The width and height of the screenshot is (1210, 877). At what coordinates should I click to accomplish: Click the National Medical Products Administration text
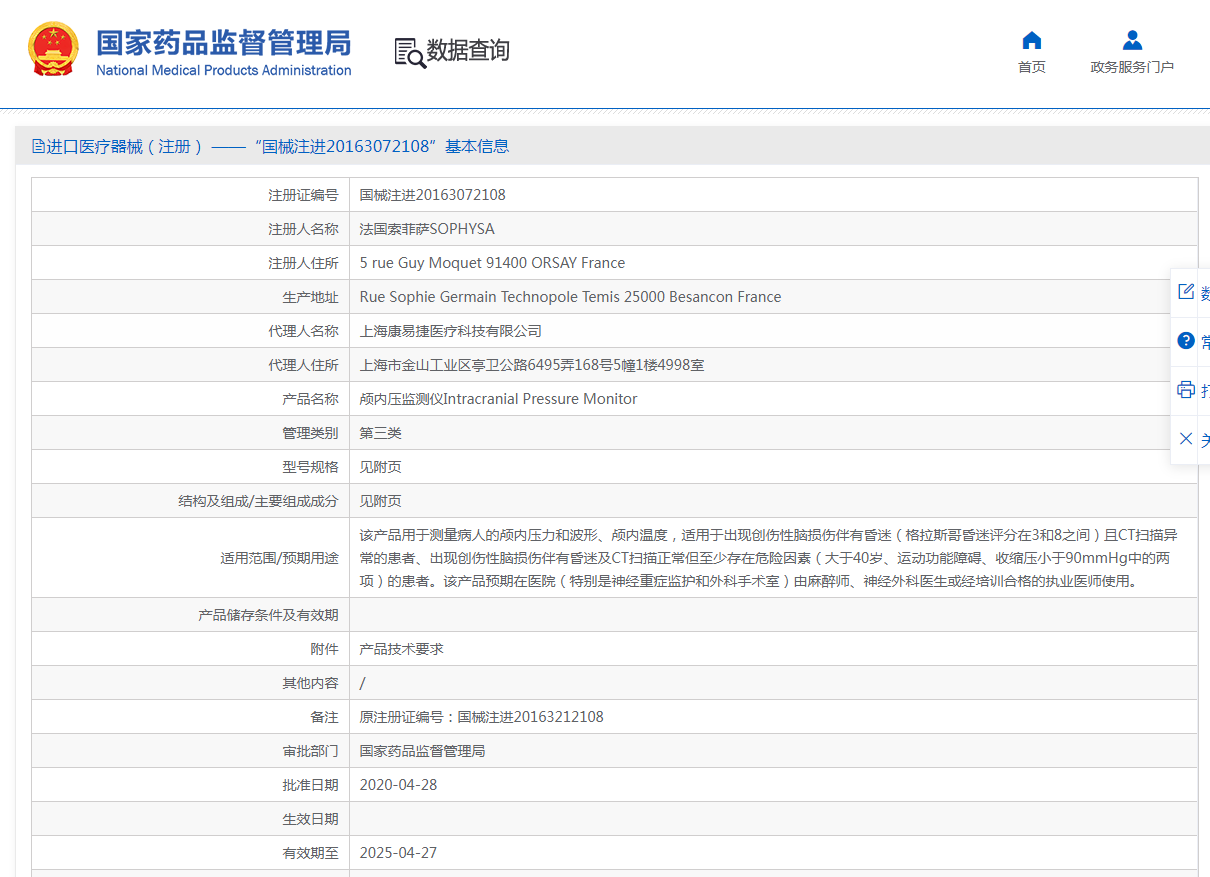[223, 70]
